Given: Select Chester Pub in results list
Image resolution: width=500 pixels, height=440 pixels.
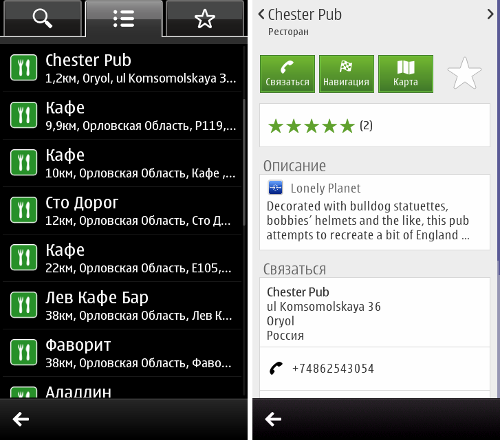Looking at the screenshot, I should tap(122, 68).
